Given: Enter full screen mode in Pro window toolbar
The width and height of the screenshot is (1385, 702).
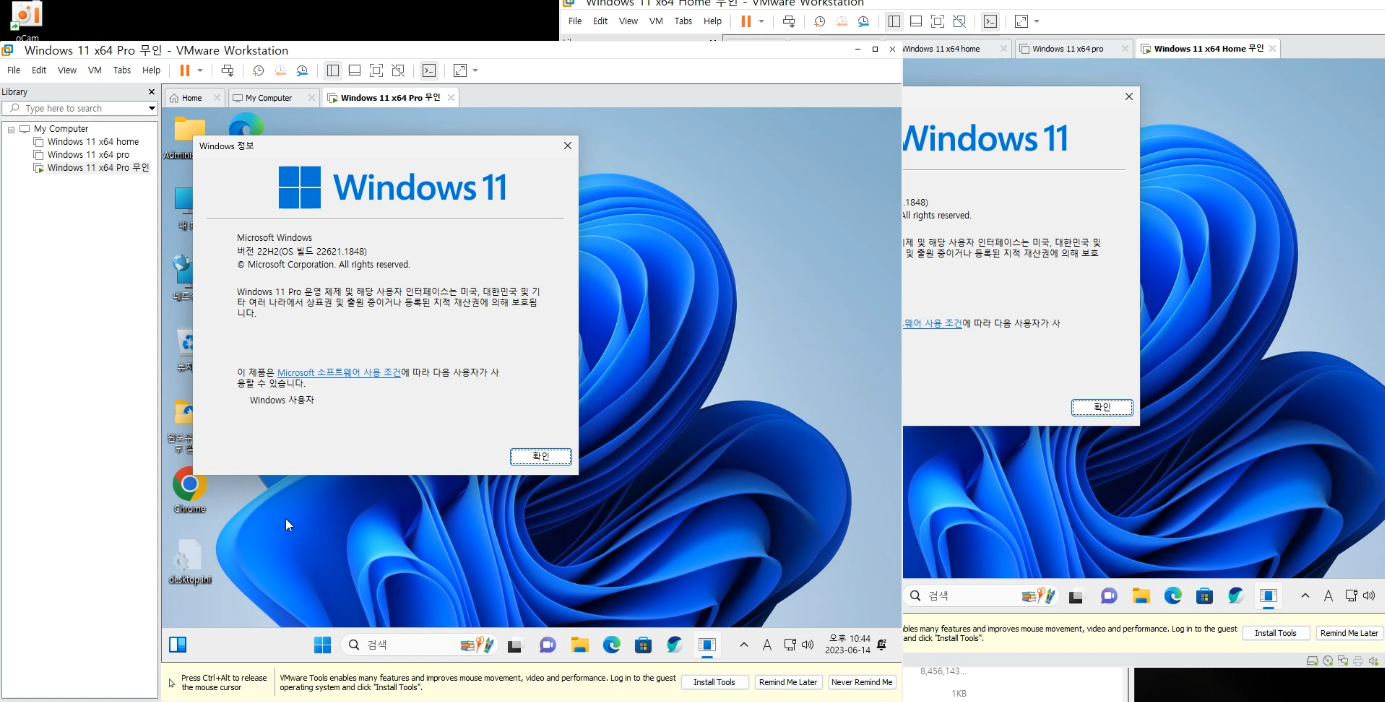Looking at the screenshot, I should [377, 70].
